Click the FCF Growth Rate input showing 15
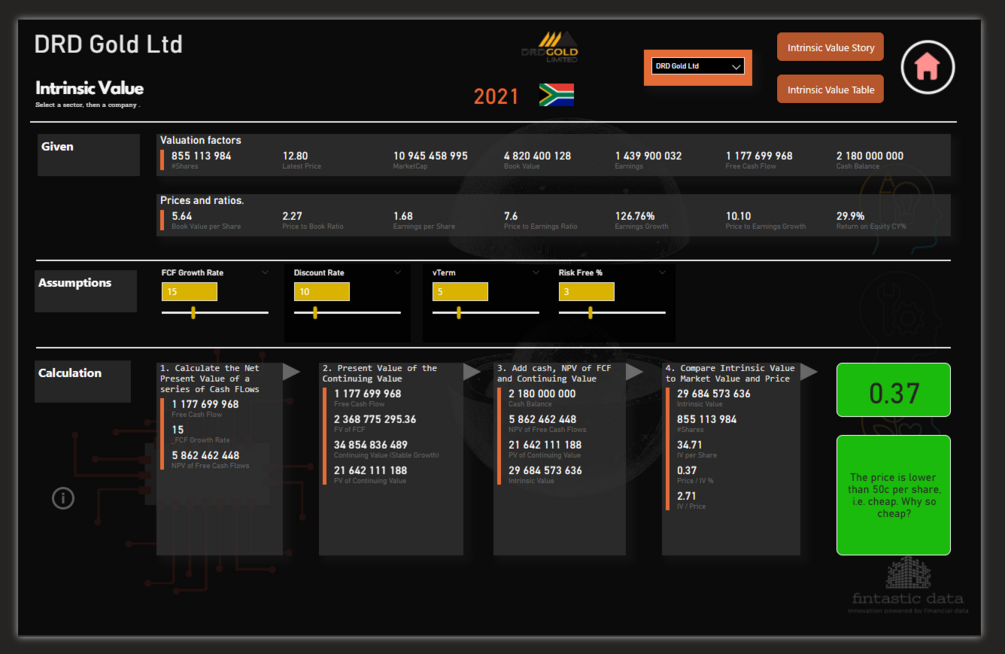1005x654 pixels. [x=189, y=292]
